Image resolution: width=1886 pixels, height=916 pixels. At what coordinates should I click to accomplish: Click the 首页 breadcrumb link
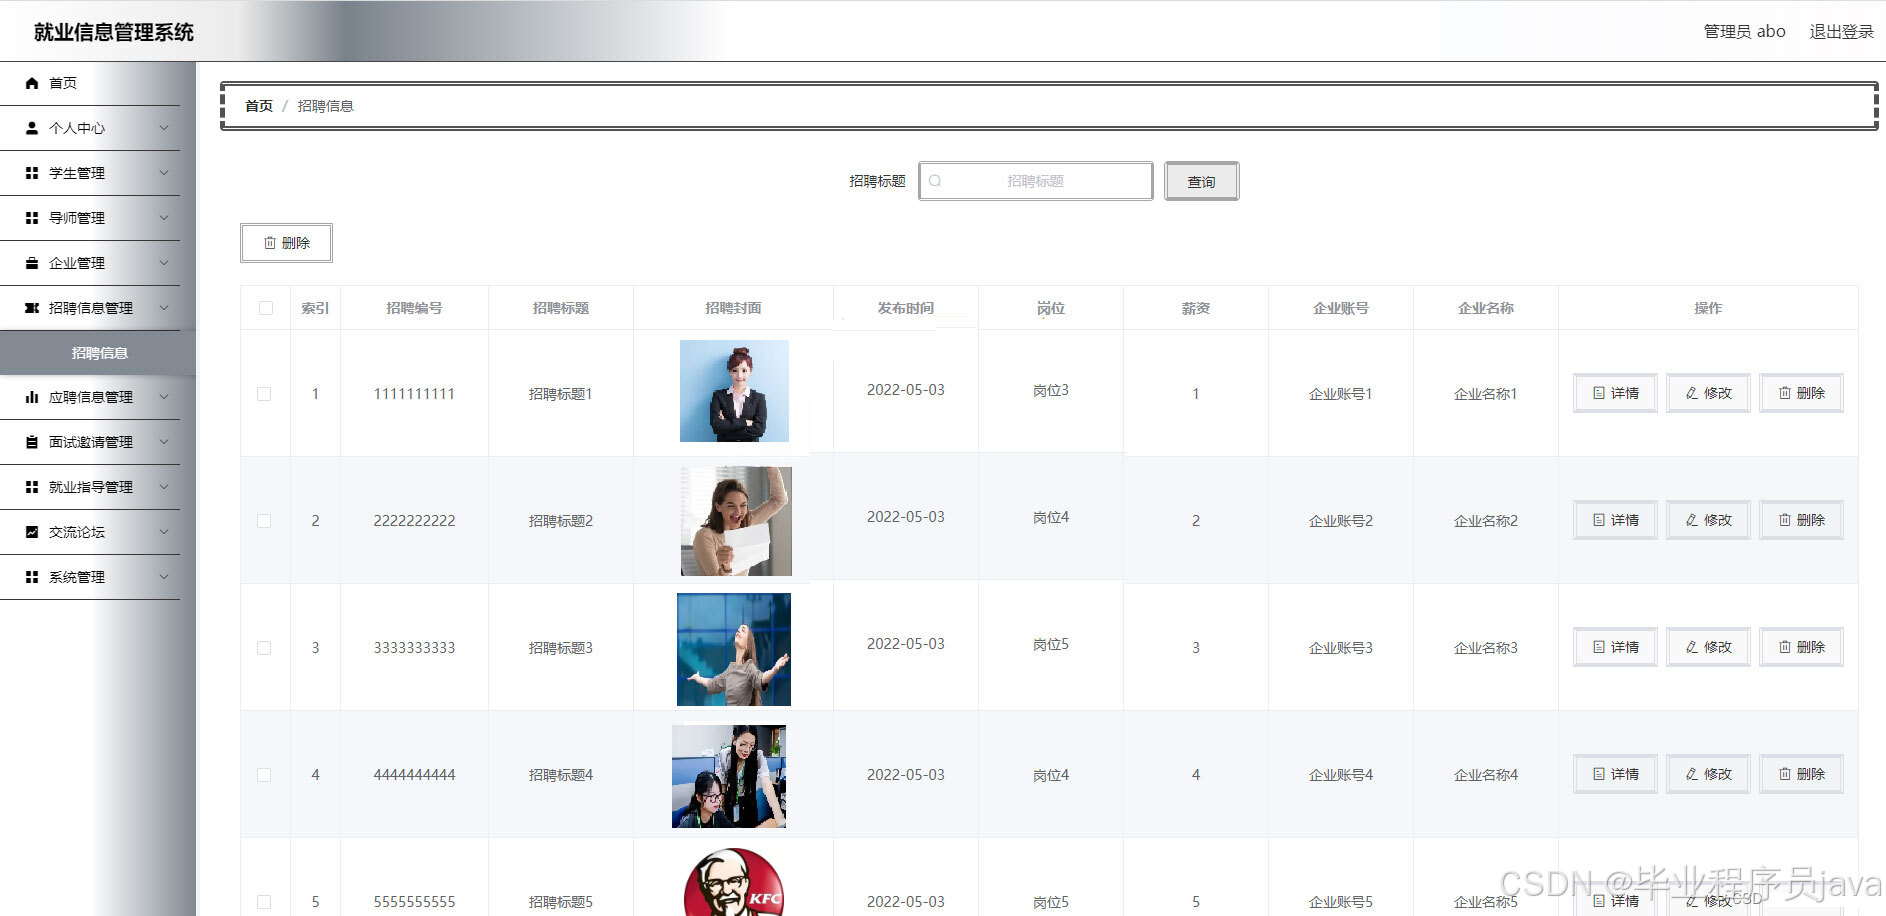pos(259,106)
